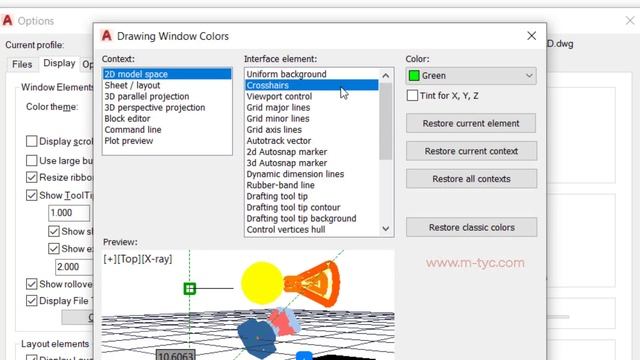The width and height of the screenshot is (640, 360).
Task: Click the green pickbox crosshair in preview
Action: coord(189,289)
